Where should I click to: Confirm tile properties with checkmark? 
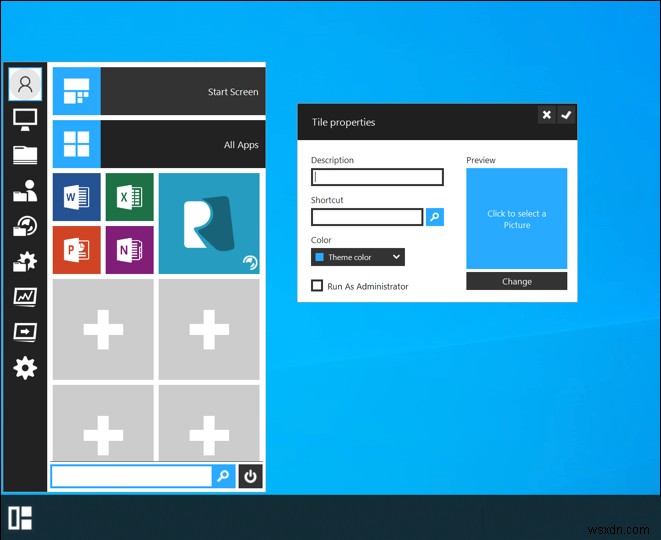[x=566, y=115]
